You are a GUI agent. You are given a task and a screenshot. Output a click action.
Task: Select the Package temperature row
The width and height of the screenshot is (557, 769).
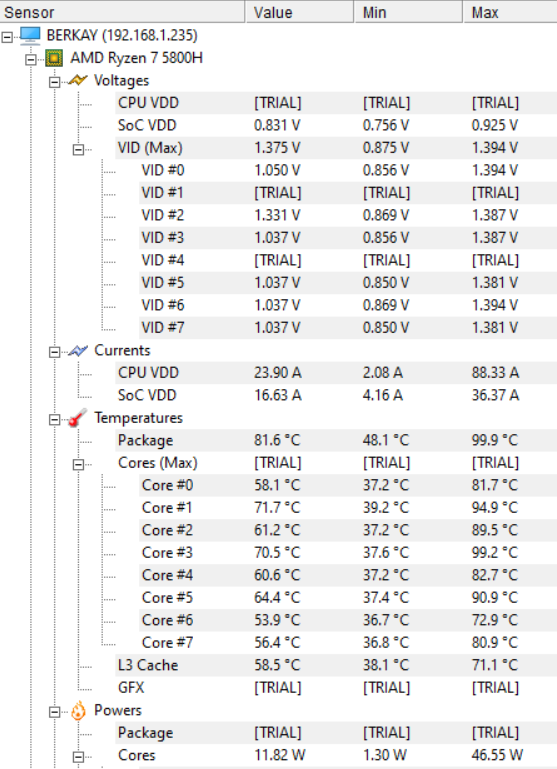click(x=336, y=440)
